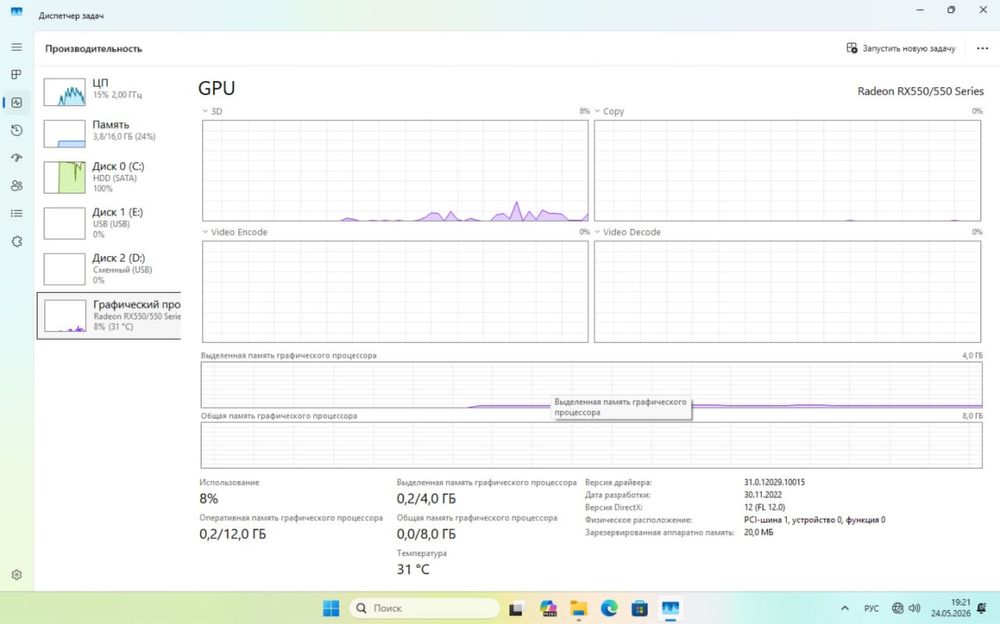This screenshot has height=624, width=1000.
Task: Open the Services page icon
Action: [x=17, y=241]
